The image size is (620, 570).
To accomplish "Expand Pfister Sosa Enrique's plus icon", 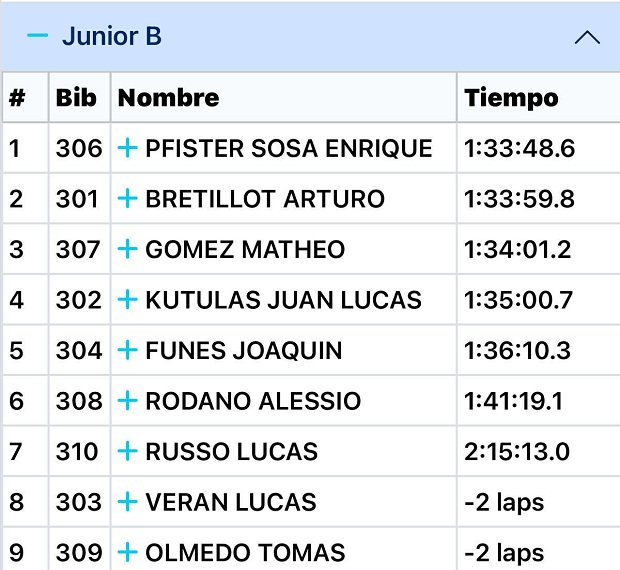I will click(x=127, y=149).
